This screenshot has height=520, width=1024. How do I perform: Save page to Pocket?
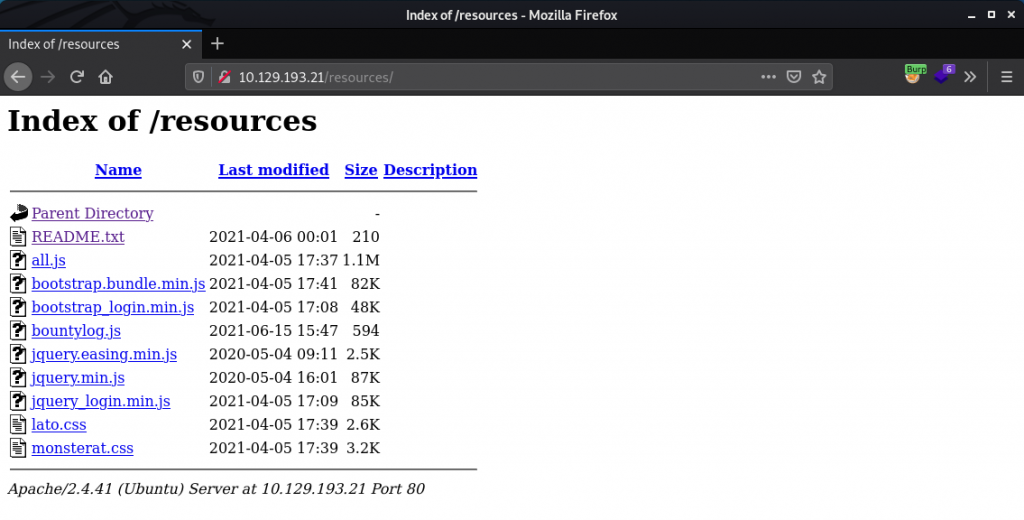tap(793, 77)
